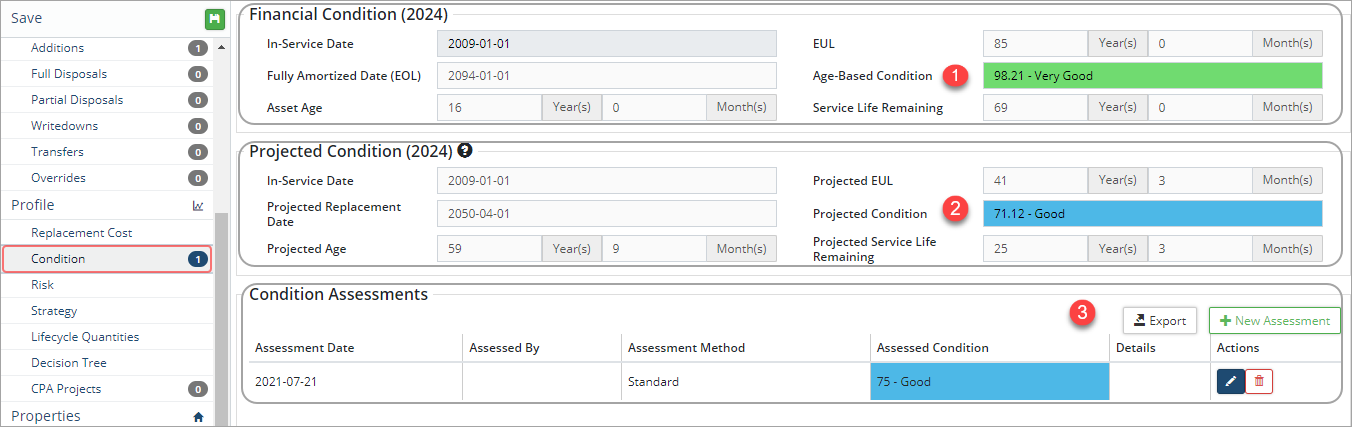The image size is (1352, 427).
Task: Delete the assessment using trash icon
Action: [x=1259, y=381]
